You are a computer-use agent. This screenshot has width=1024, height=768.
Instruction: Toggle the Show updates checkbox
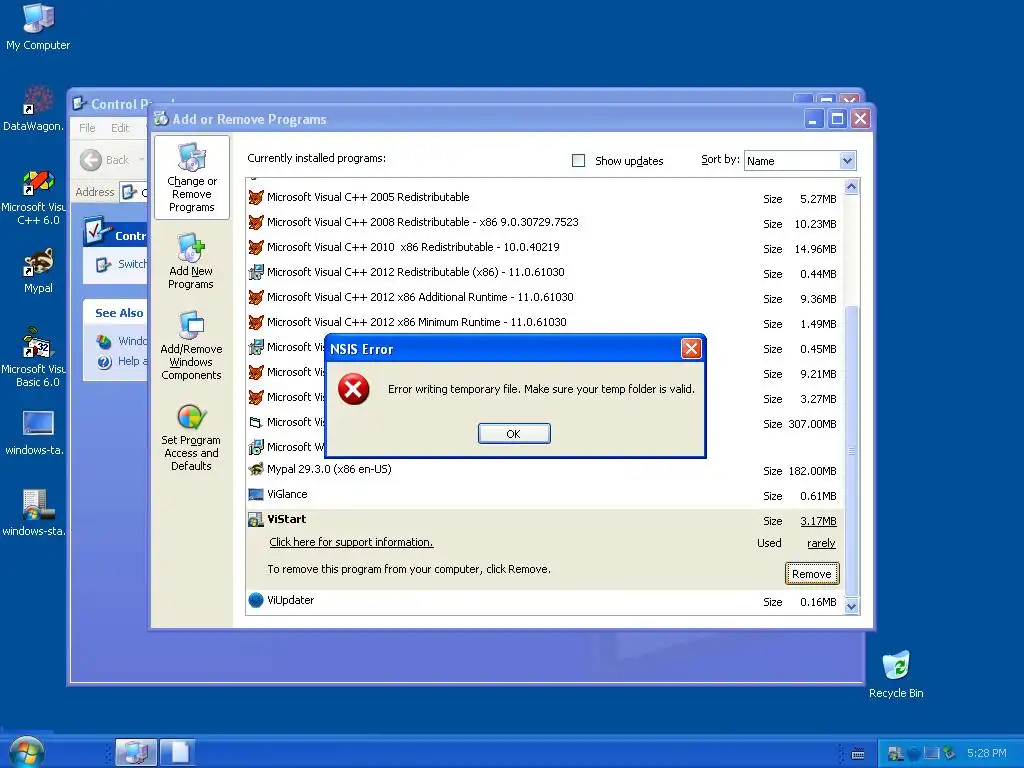pyautogui.click(x=579, y=161)
